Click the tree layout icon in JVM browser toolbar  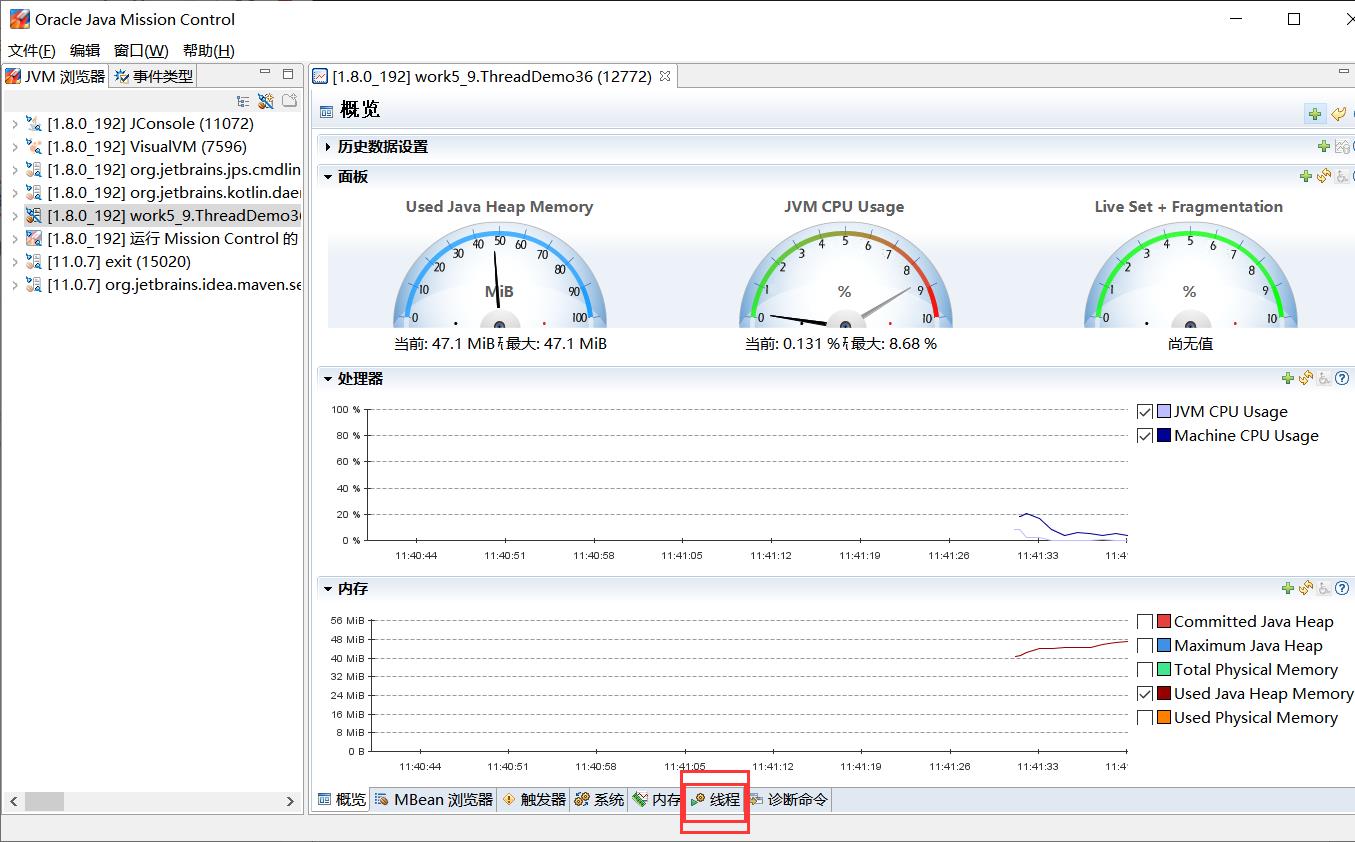[243, 101]
